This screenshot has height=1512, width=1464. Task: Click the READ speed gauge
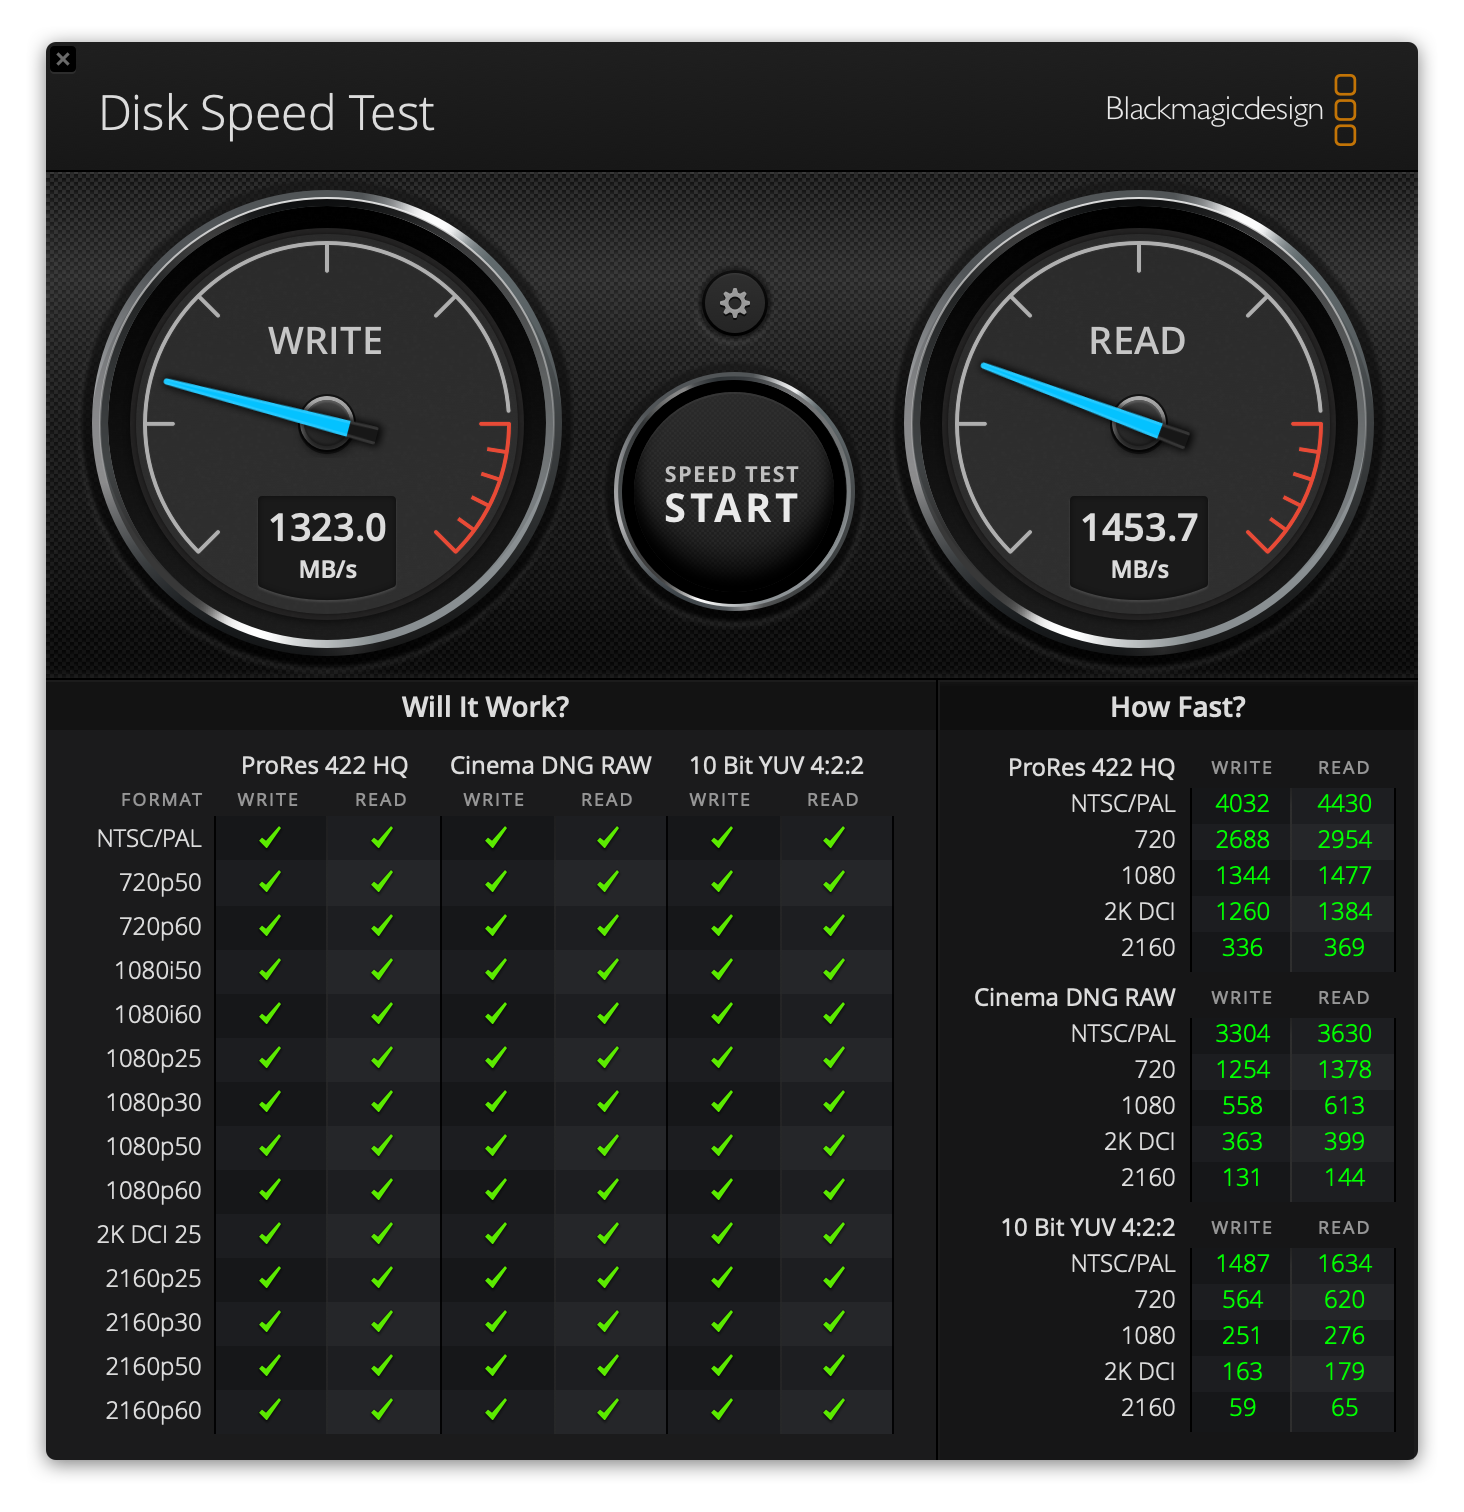tap(1138, 420)
